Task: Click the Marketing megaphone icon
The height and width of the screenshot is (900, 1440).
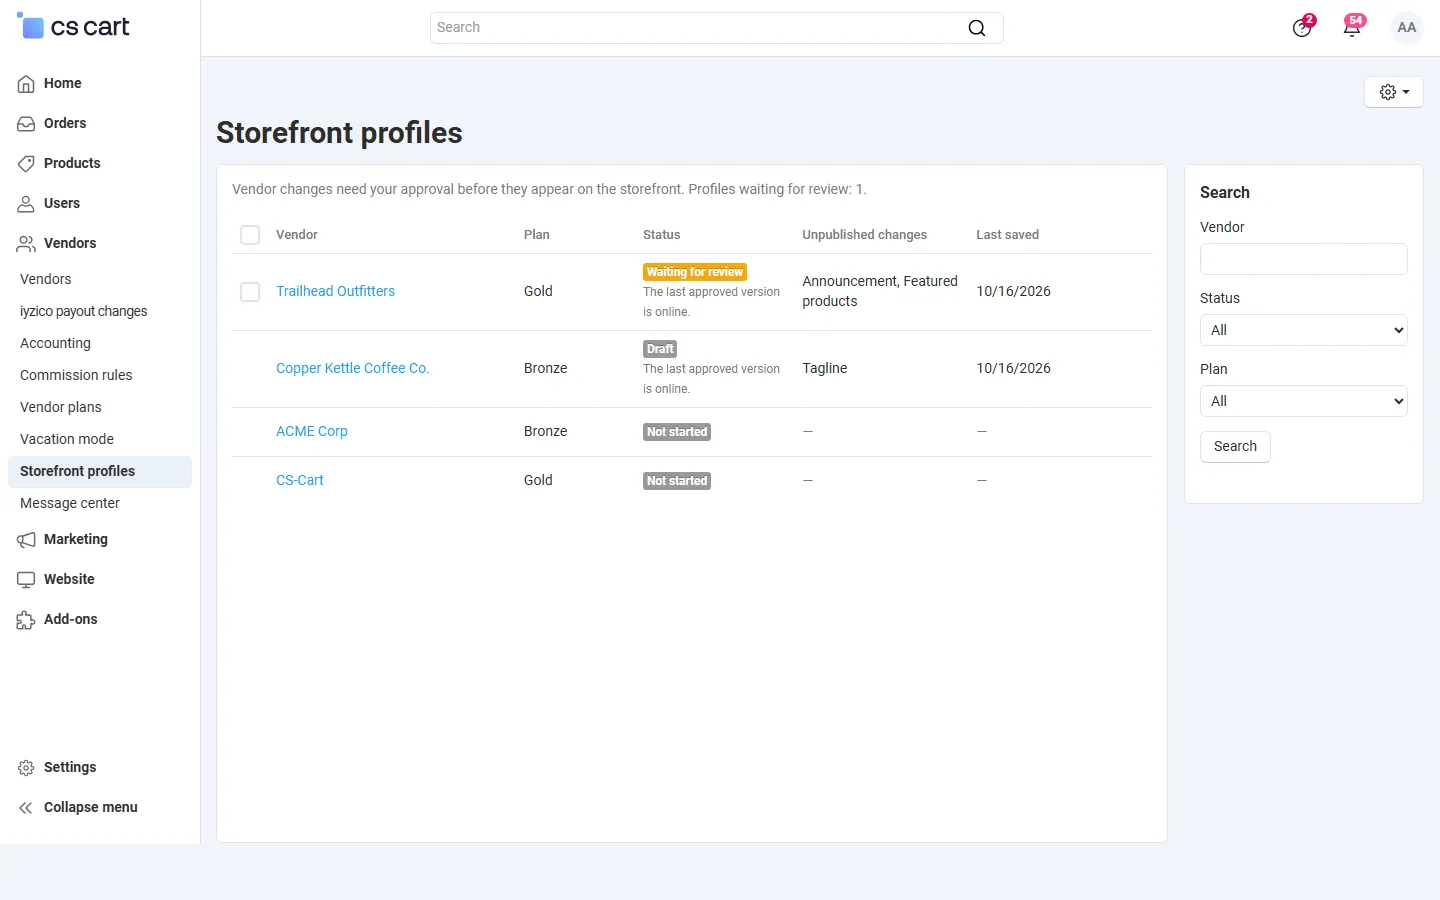Action: coord(26,540)
